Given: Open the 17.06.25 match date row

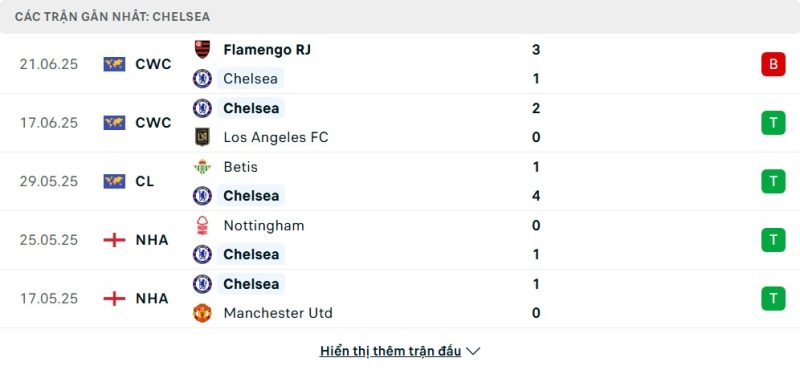Looking at the screenshot, I should coord(400,123).
